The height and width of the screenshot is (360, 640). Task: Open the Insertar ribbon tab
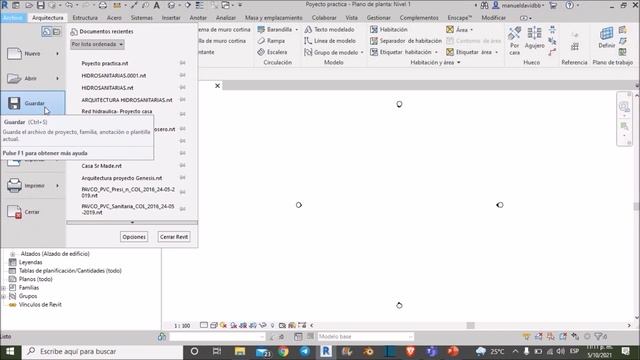(171, 18)
